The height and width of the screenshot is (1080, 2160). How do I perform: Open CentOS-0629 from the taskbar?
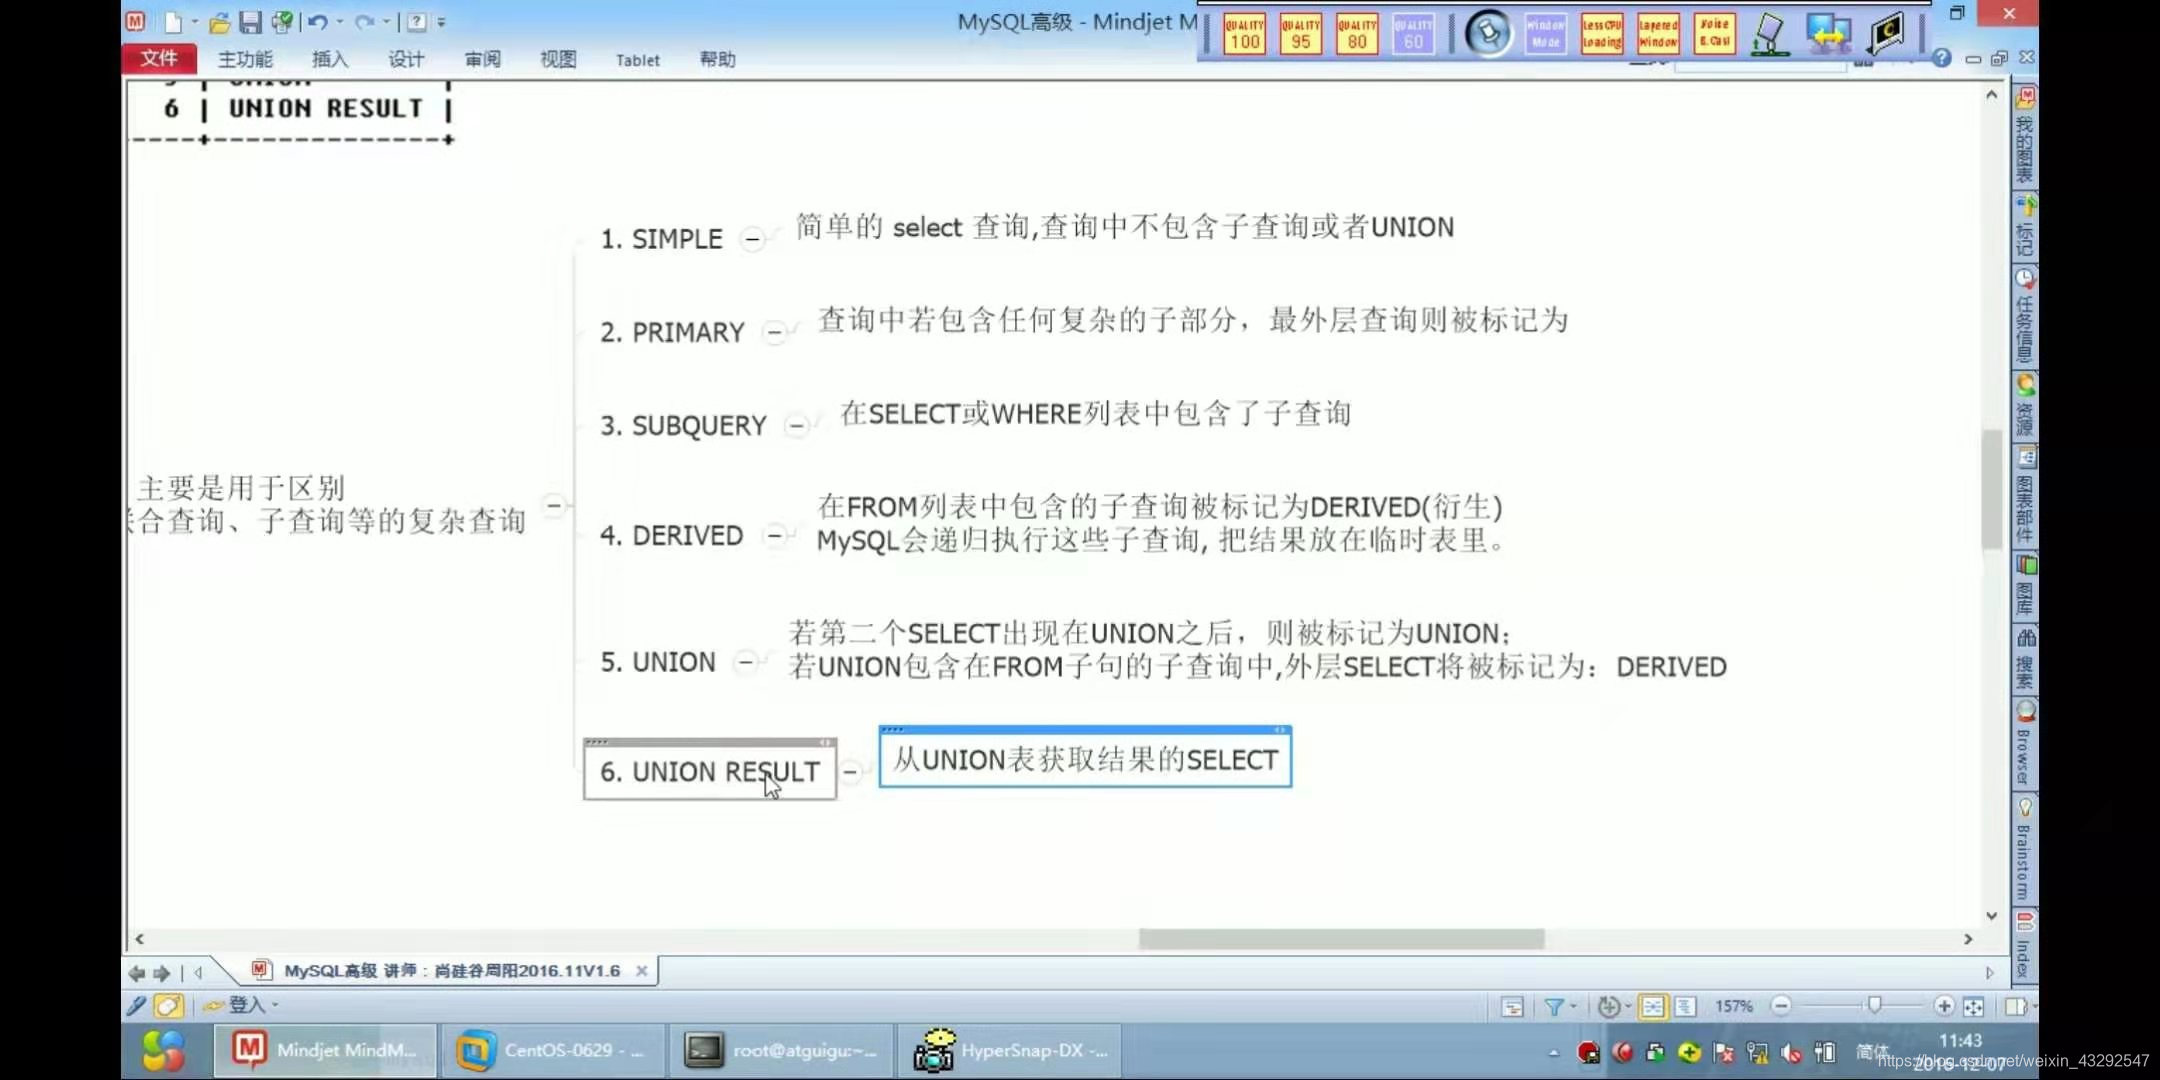pos(553,1051)
